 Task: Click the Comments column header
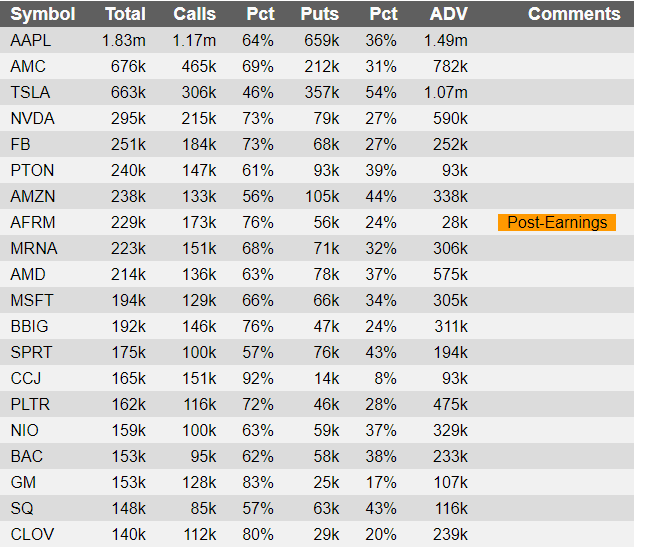click(x=574, y=14)
